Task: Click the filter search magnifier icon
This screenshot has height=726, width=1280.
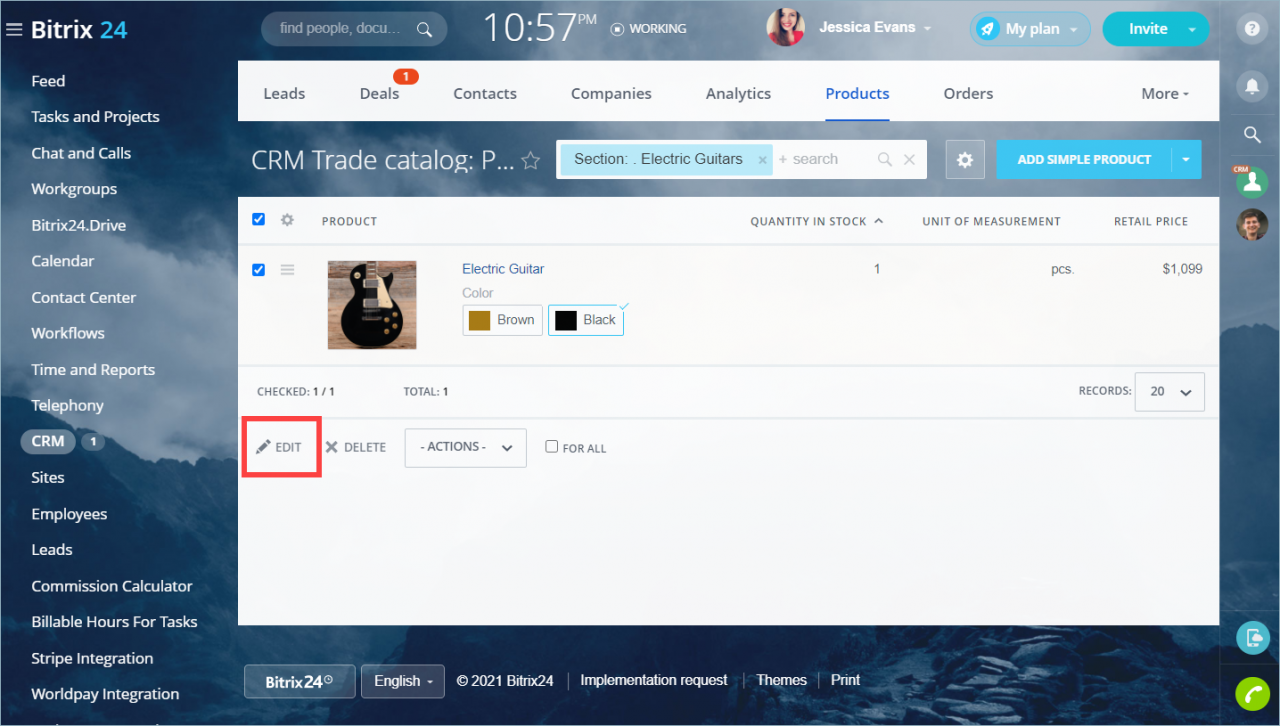Action: (884, 159)
